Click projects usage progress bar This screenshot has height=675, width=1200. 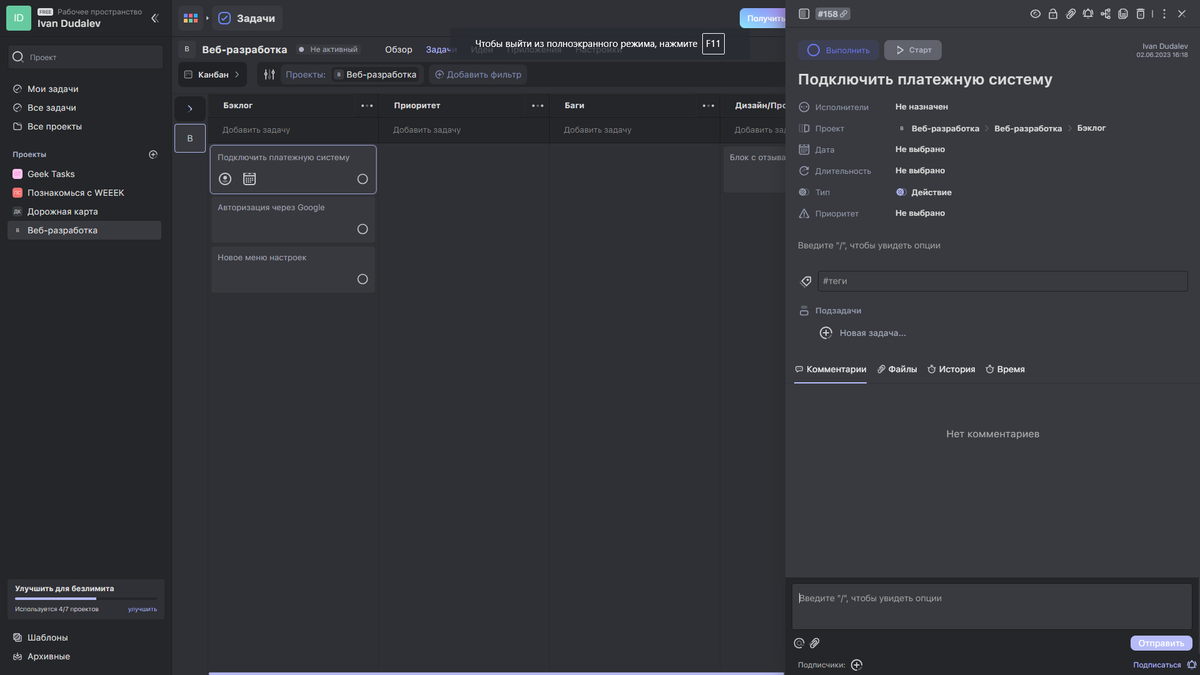click(x=85, y=599)
